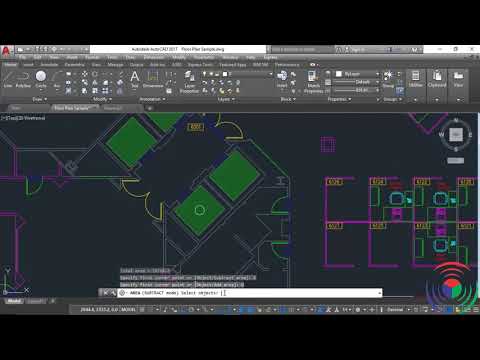Select the Text tool

pos(135,79)
